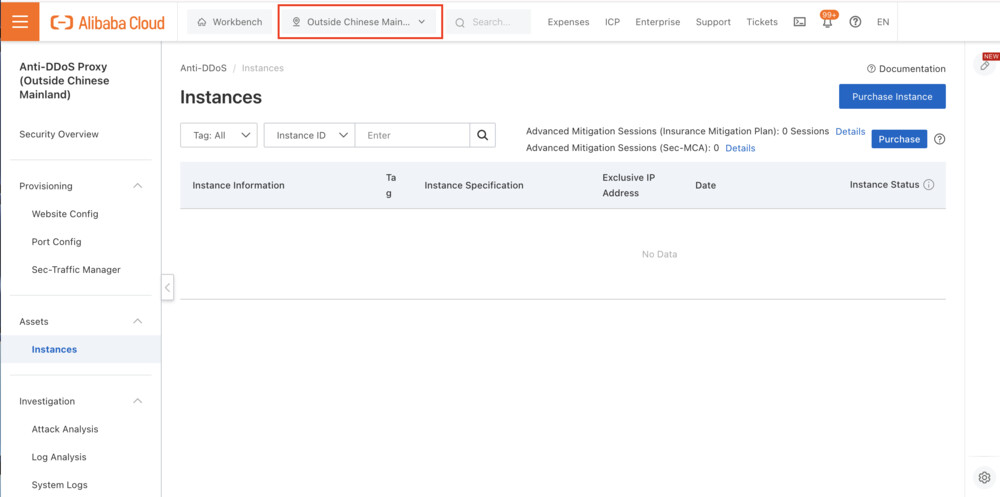Open Enterprise menu
Image resolution: width=1000 pixels, height=497 pixels.
658,22
